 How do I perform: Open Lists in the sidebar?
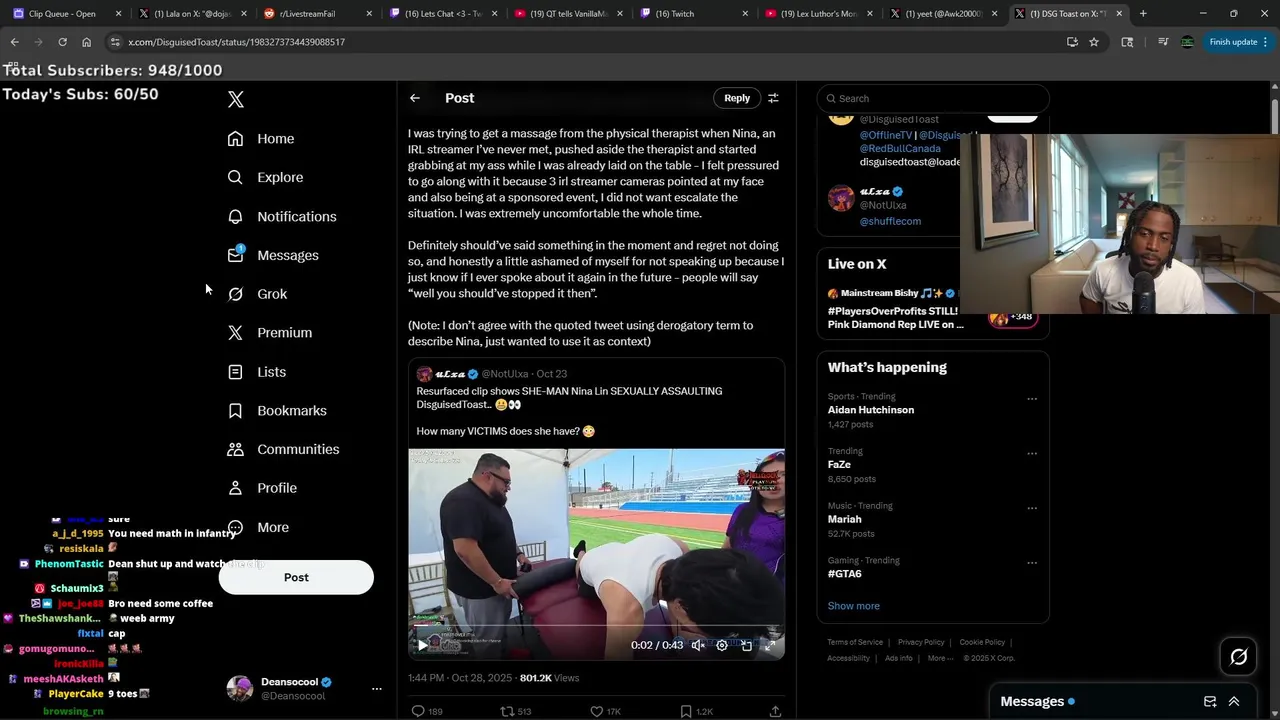pyautogui.click(x=256, y=372)
